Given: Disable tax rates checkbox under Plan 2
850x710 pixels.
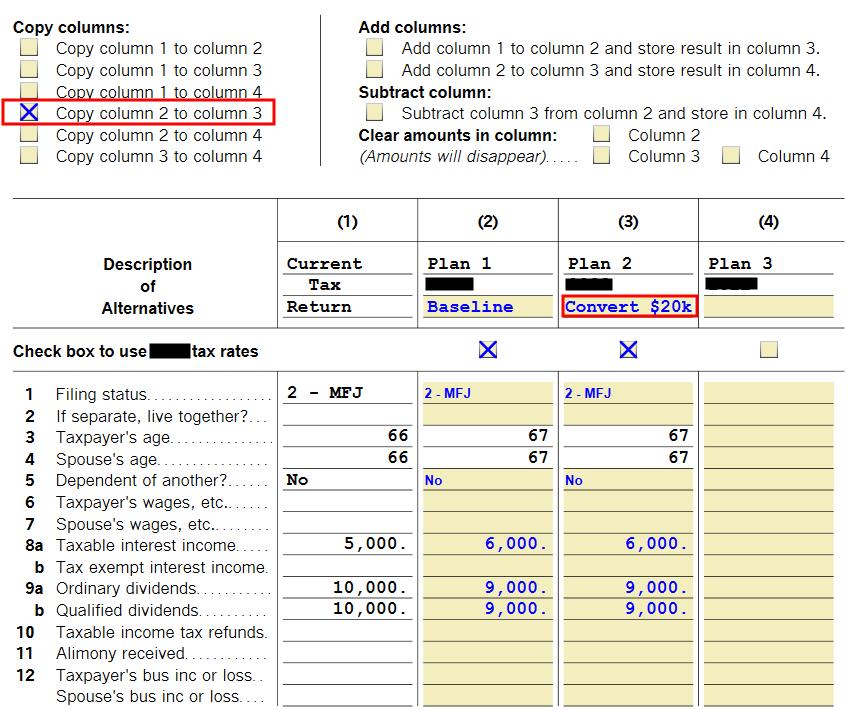Looking at the screenshot, I should click(628, 350).
